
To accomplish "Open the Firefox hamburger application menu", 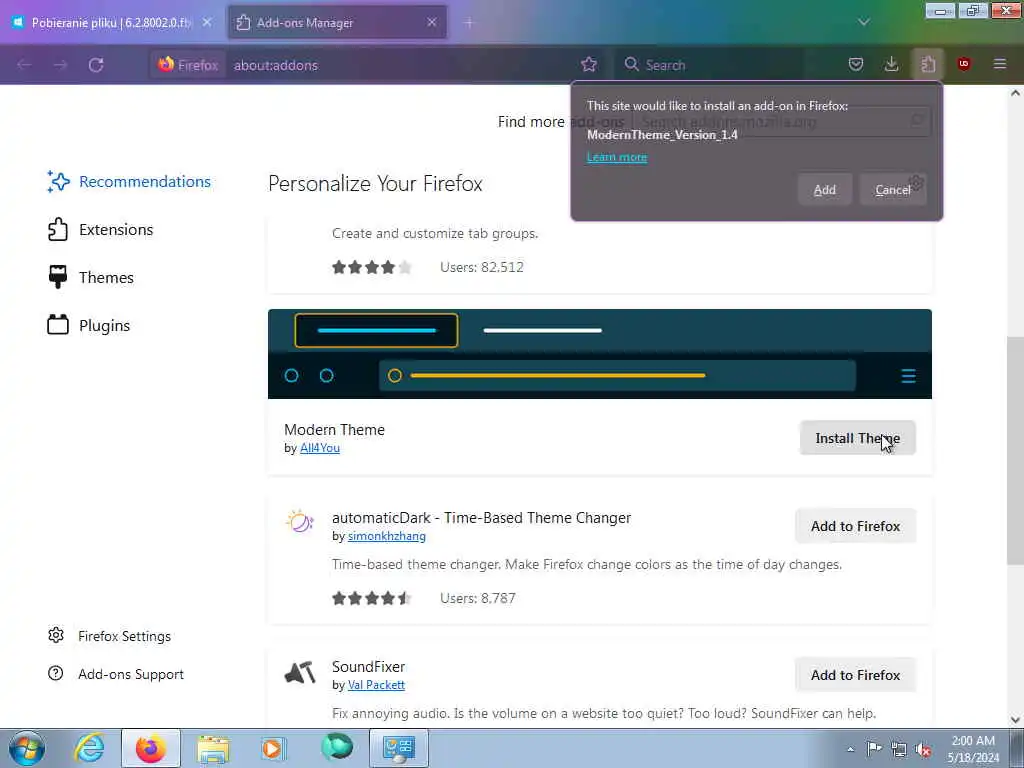I will click(x=1000, y=64).
